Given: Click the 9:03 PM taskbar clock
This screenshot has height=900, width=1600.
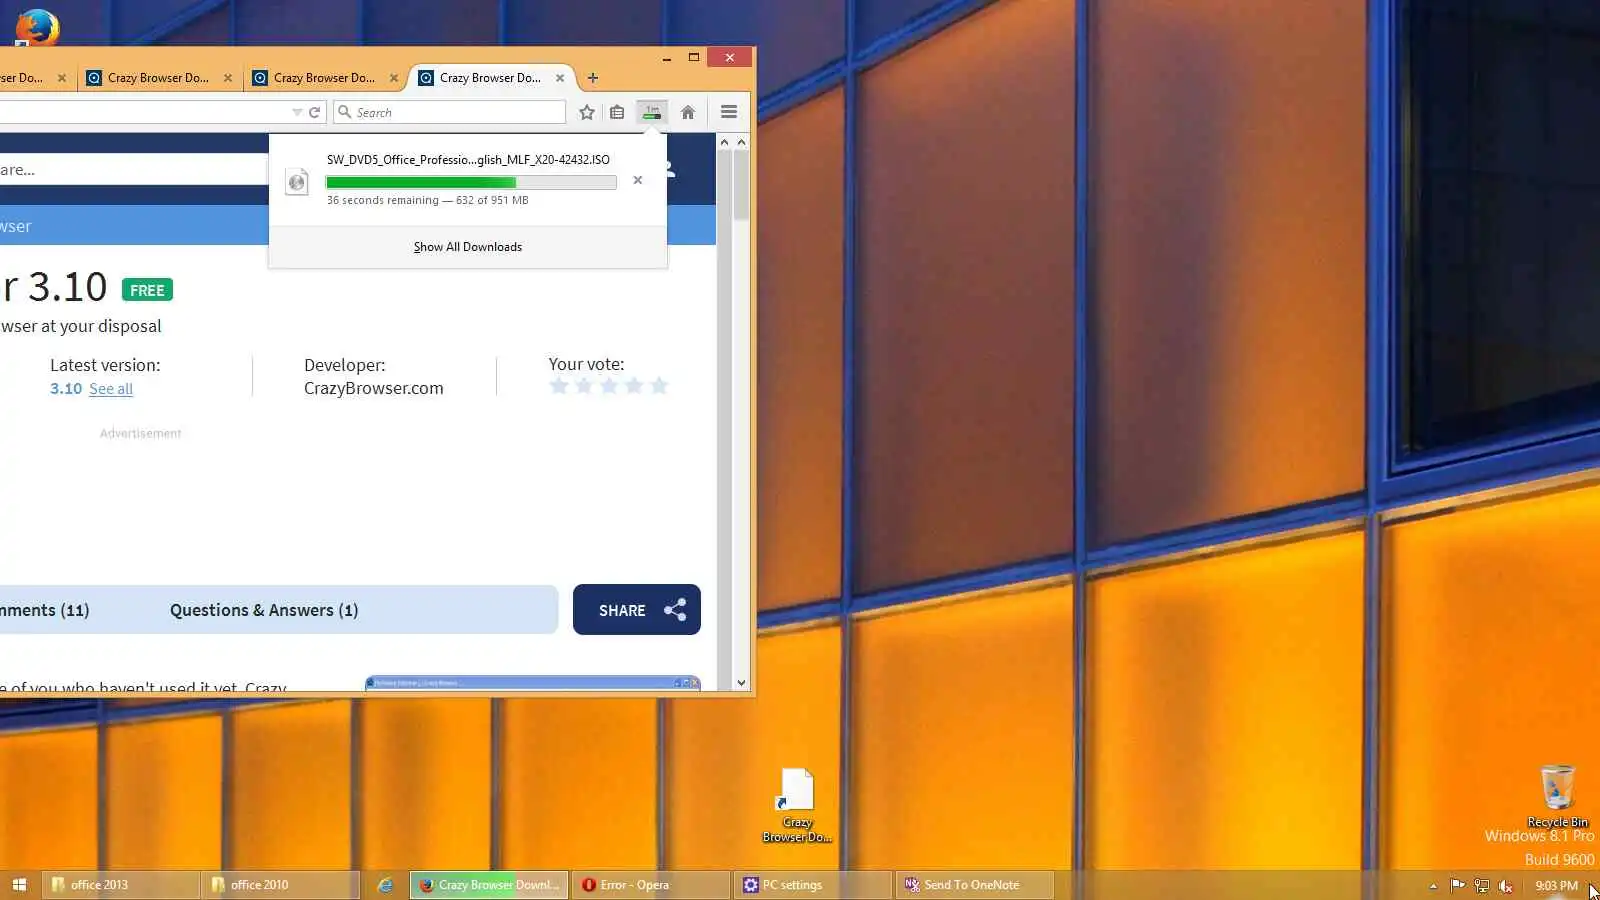Looking at the screenshot, I should tap(1556, 885).
